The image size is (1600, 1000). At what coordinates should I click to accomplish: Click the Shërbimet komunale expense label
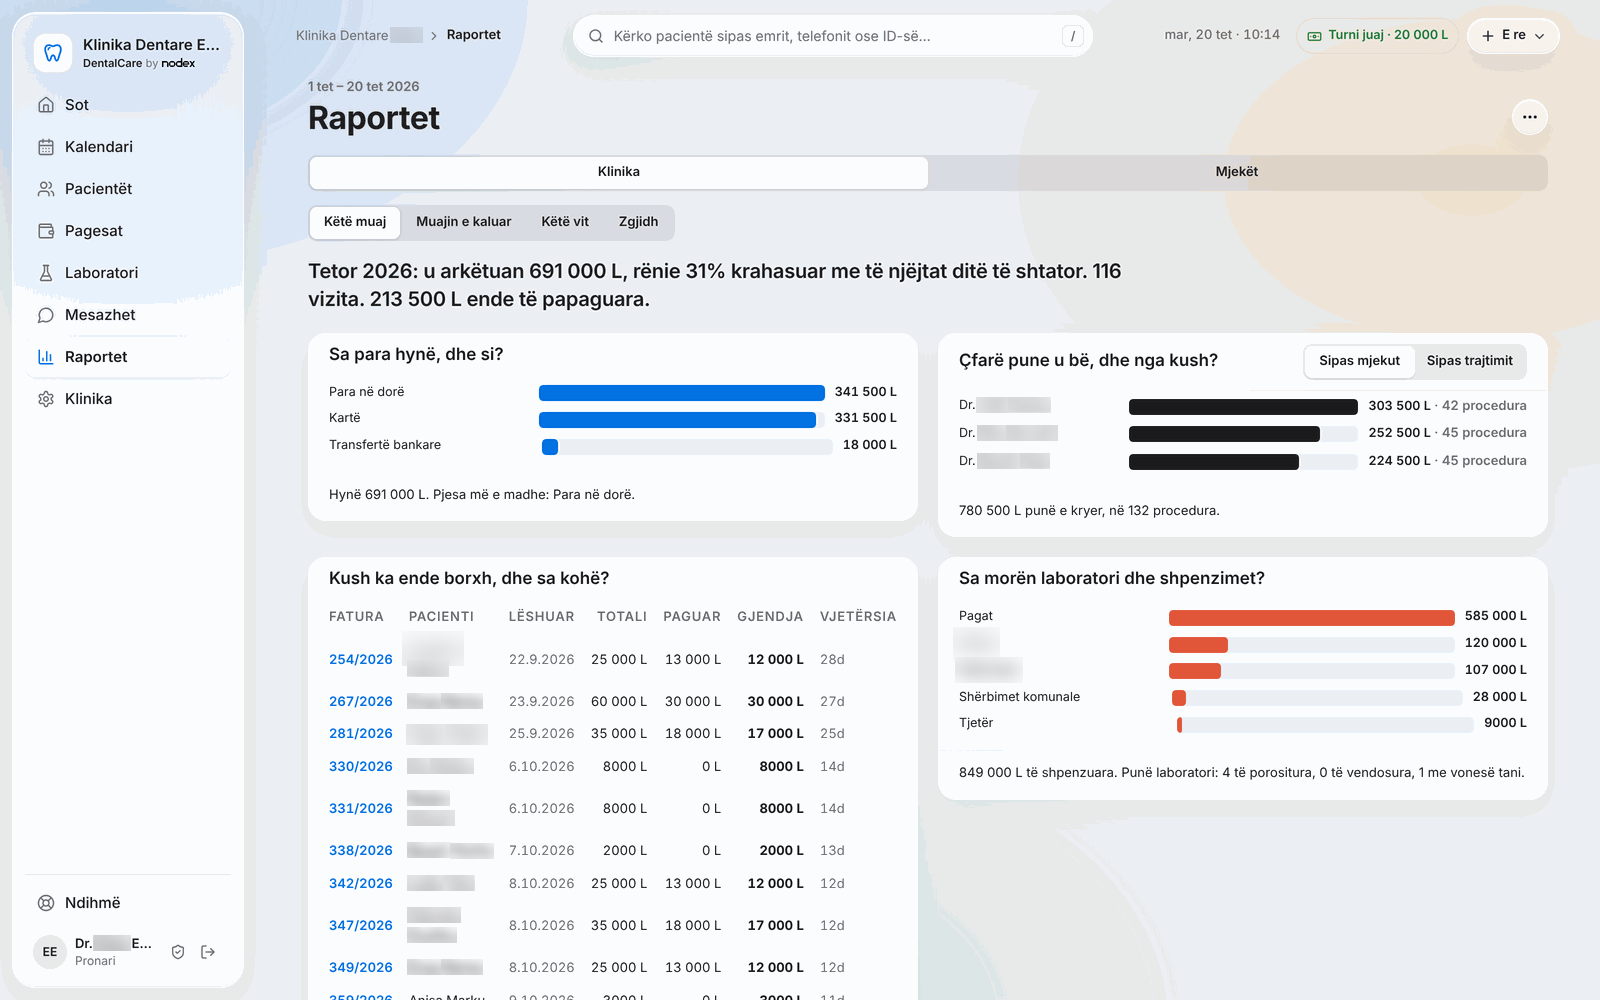tap(1019, 697)
